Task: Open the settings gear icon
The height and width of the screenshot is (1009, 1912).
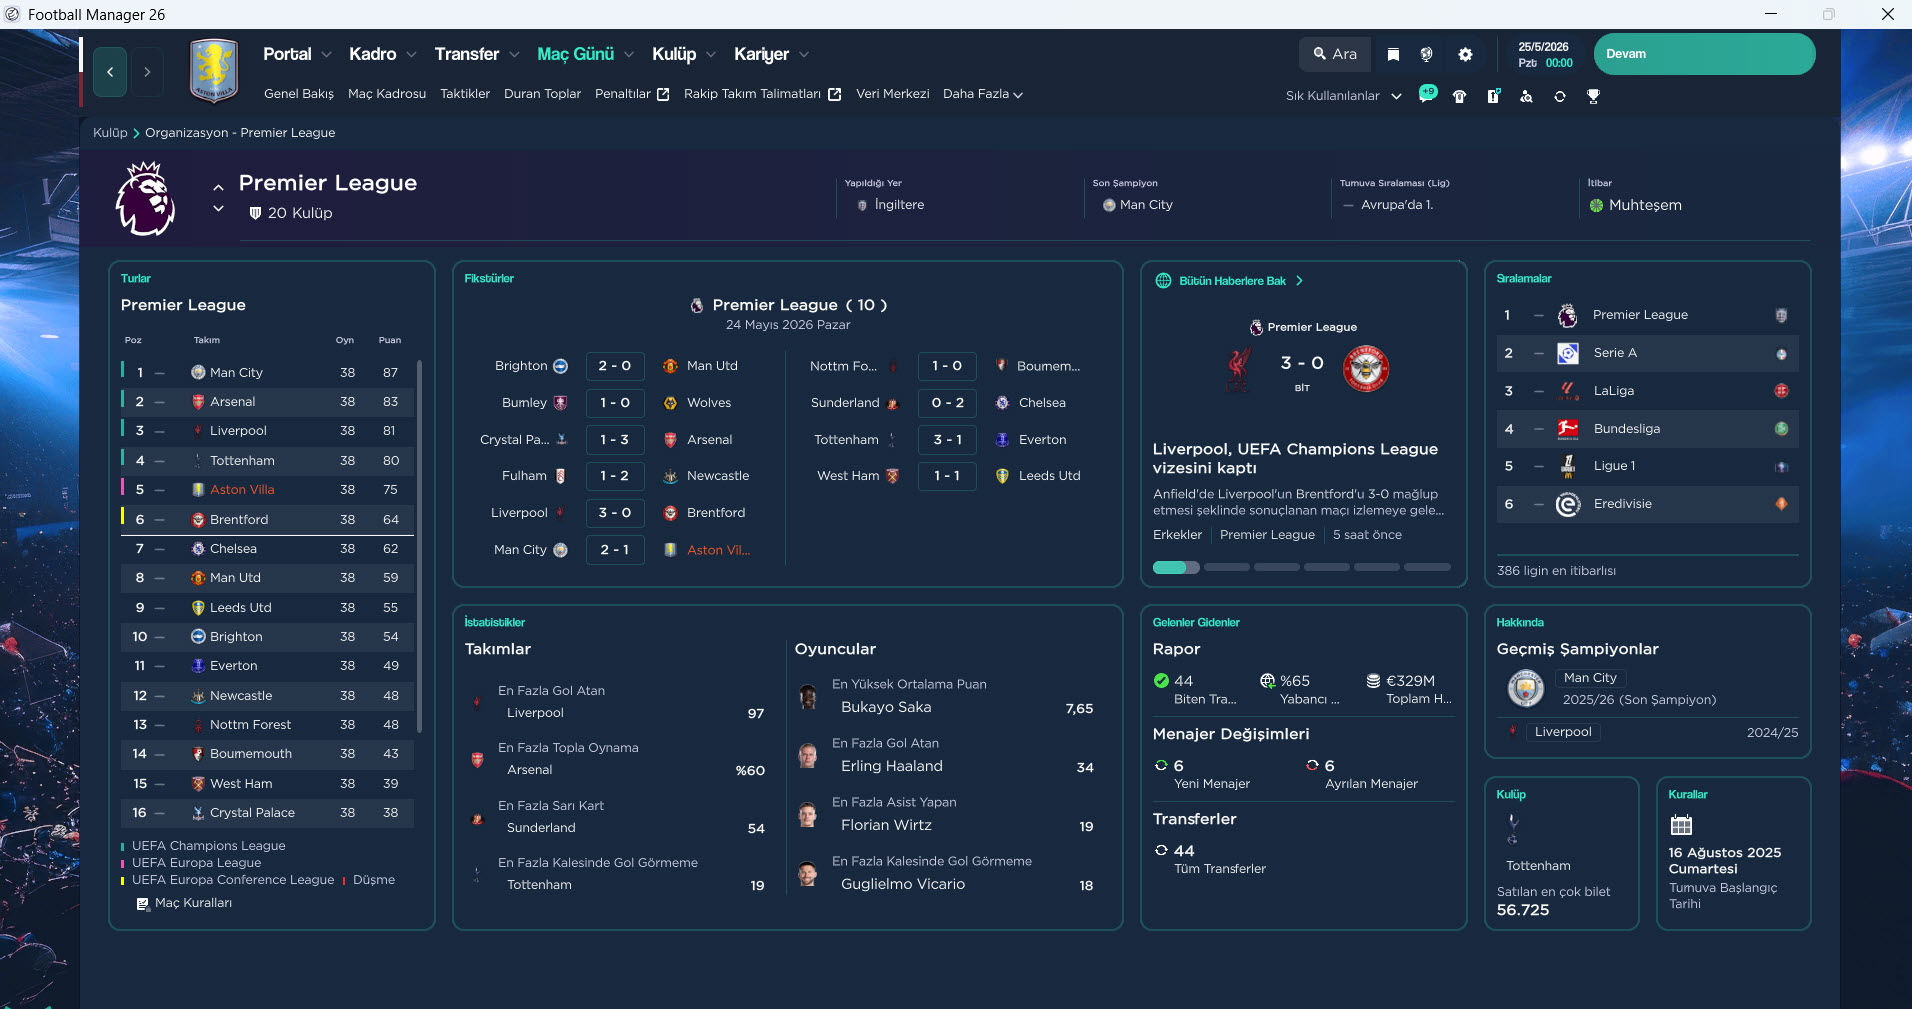Action: [x=1465, y=55]
